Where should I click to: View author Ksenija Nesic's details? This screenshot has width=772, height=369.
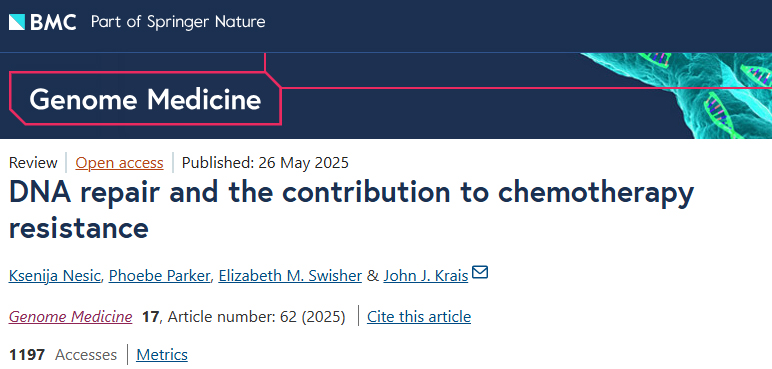pos(55,276)
